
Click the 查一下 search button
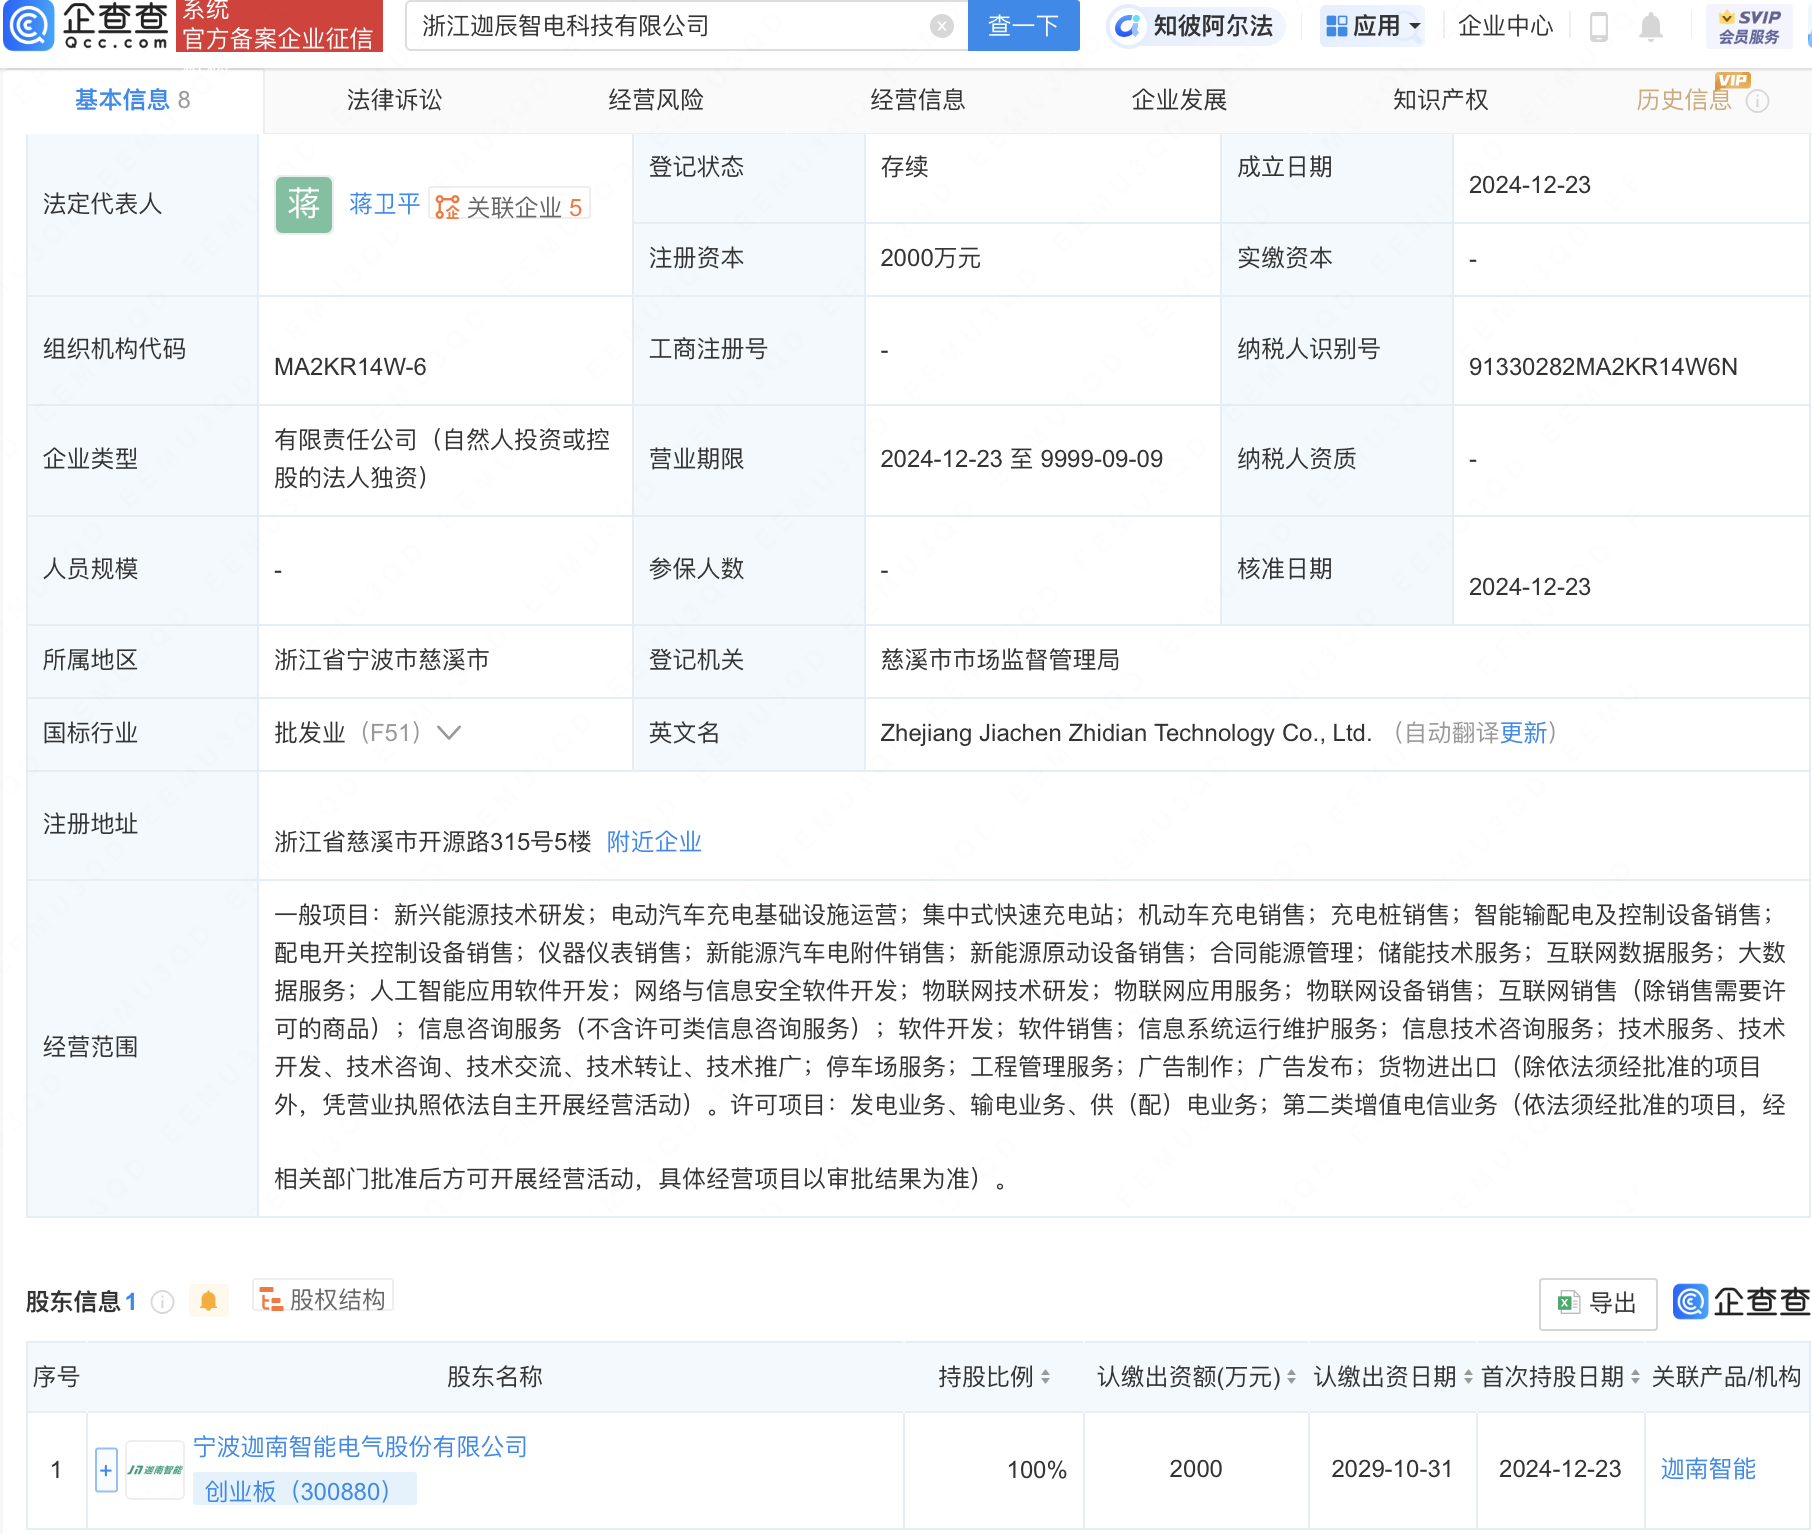1023,26
